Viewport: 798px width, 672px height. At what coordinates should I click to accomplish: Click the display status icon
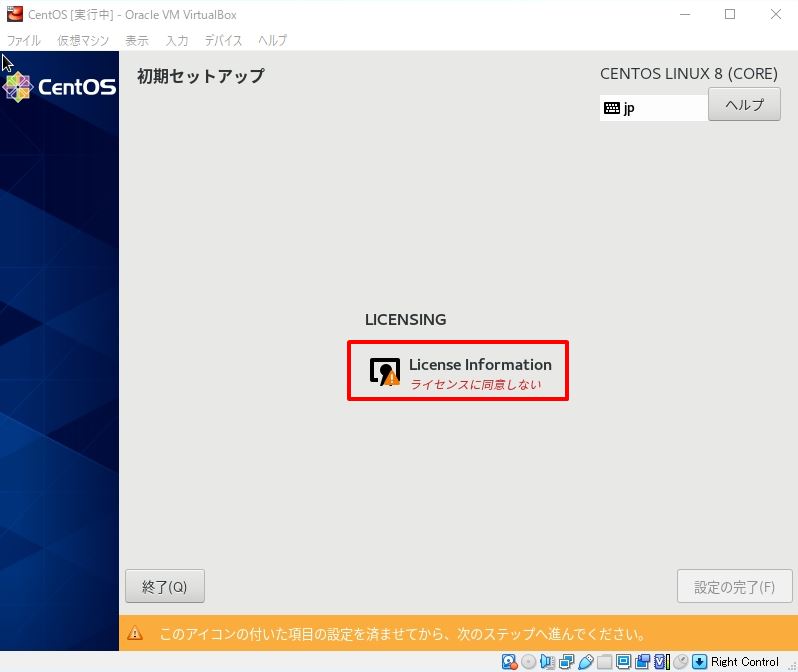(623, 661)
